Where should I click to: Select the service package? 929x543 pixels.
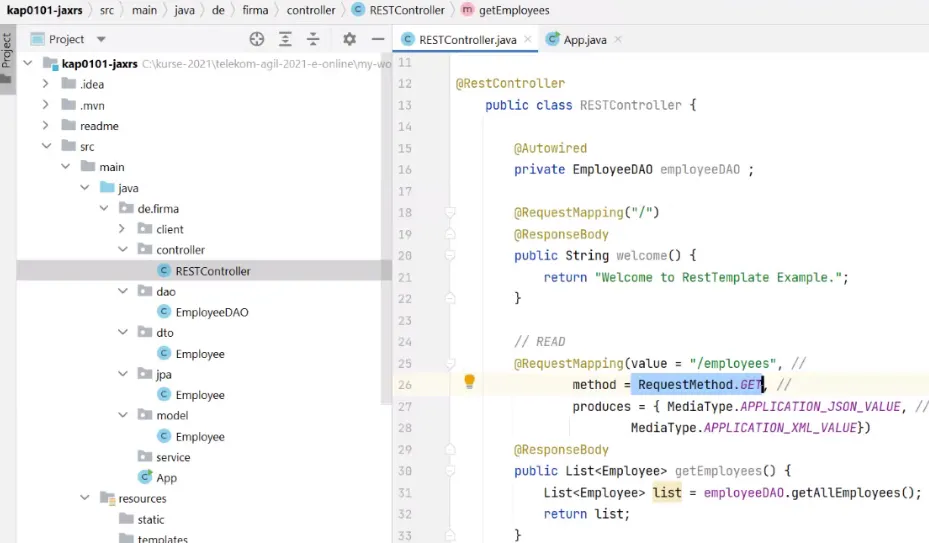[x=164, y=457]
